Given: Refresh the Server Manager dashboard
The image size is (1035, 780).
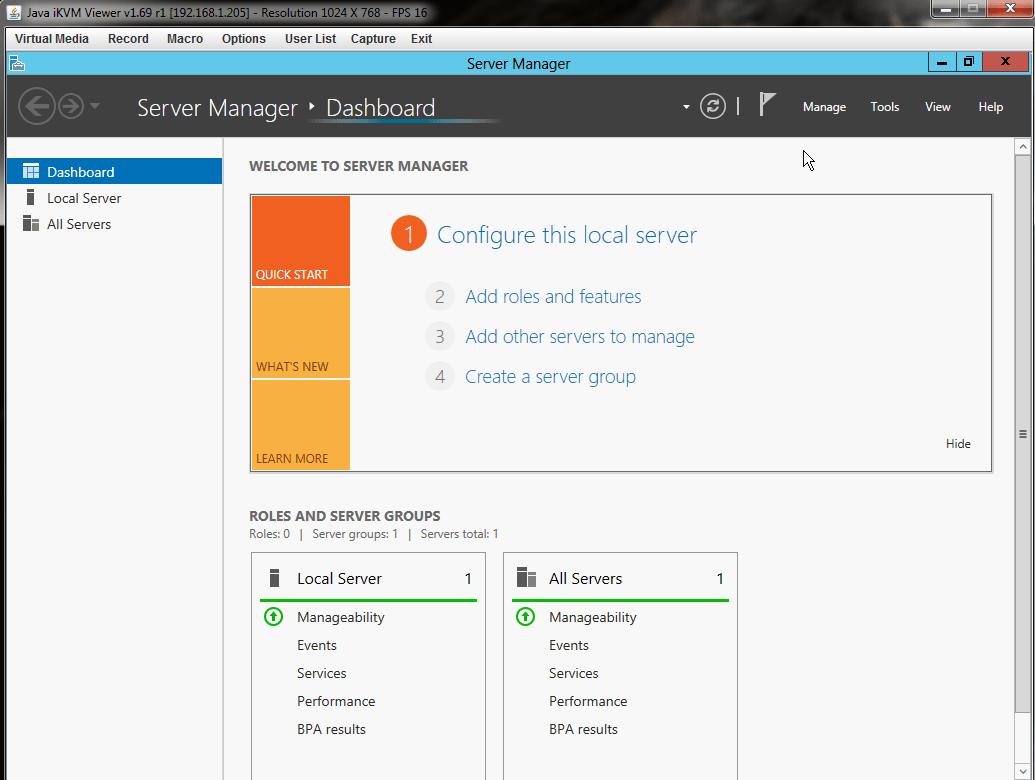Looking at the screenshot, I should click(712, 106).
